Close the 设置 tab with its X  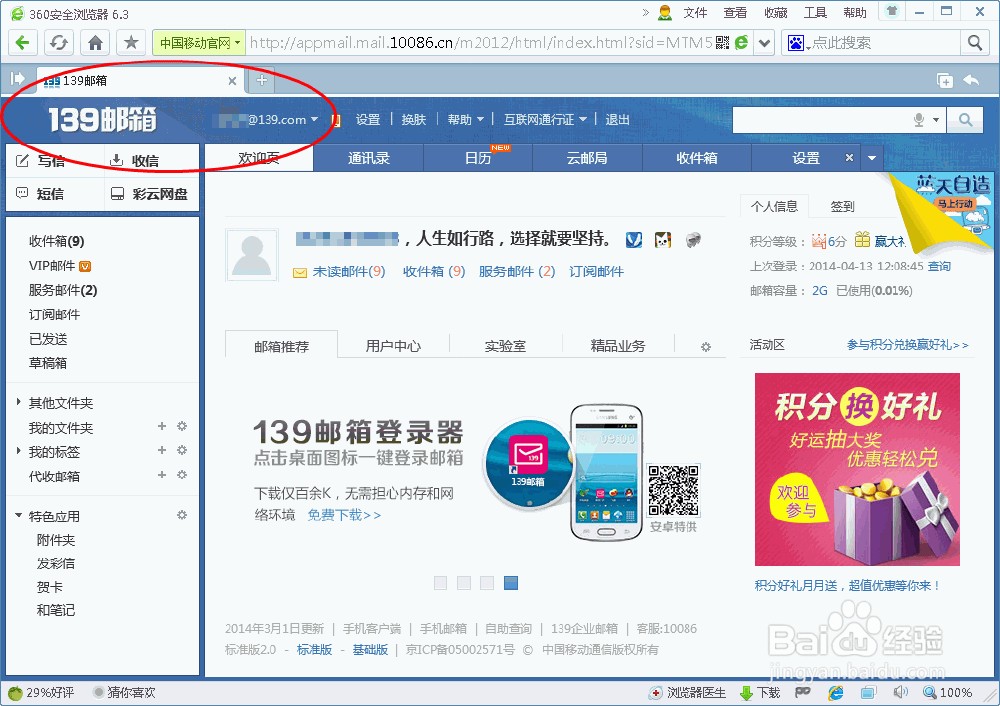click(x=849, y=158)
